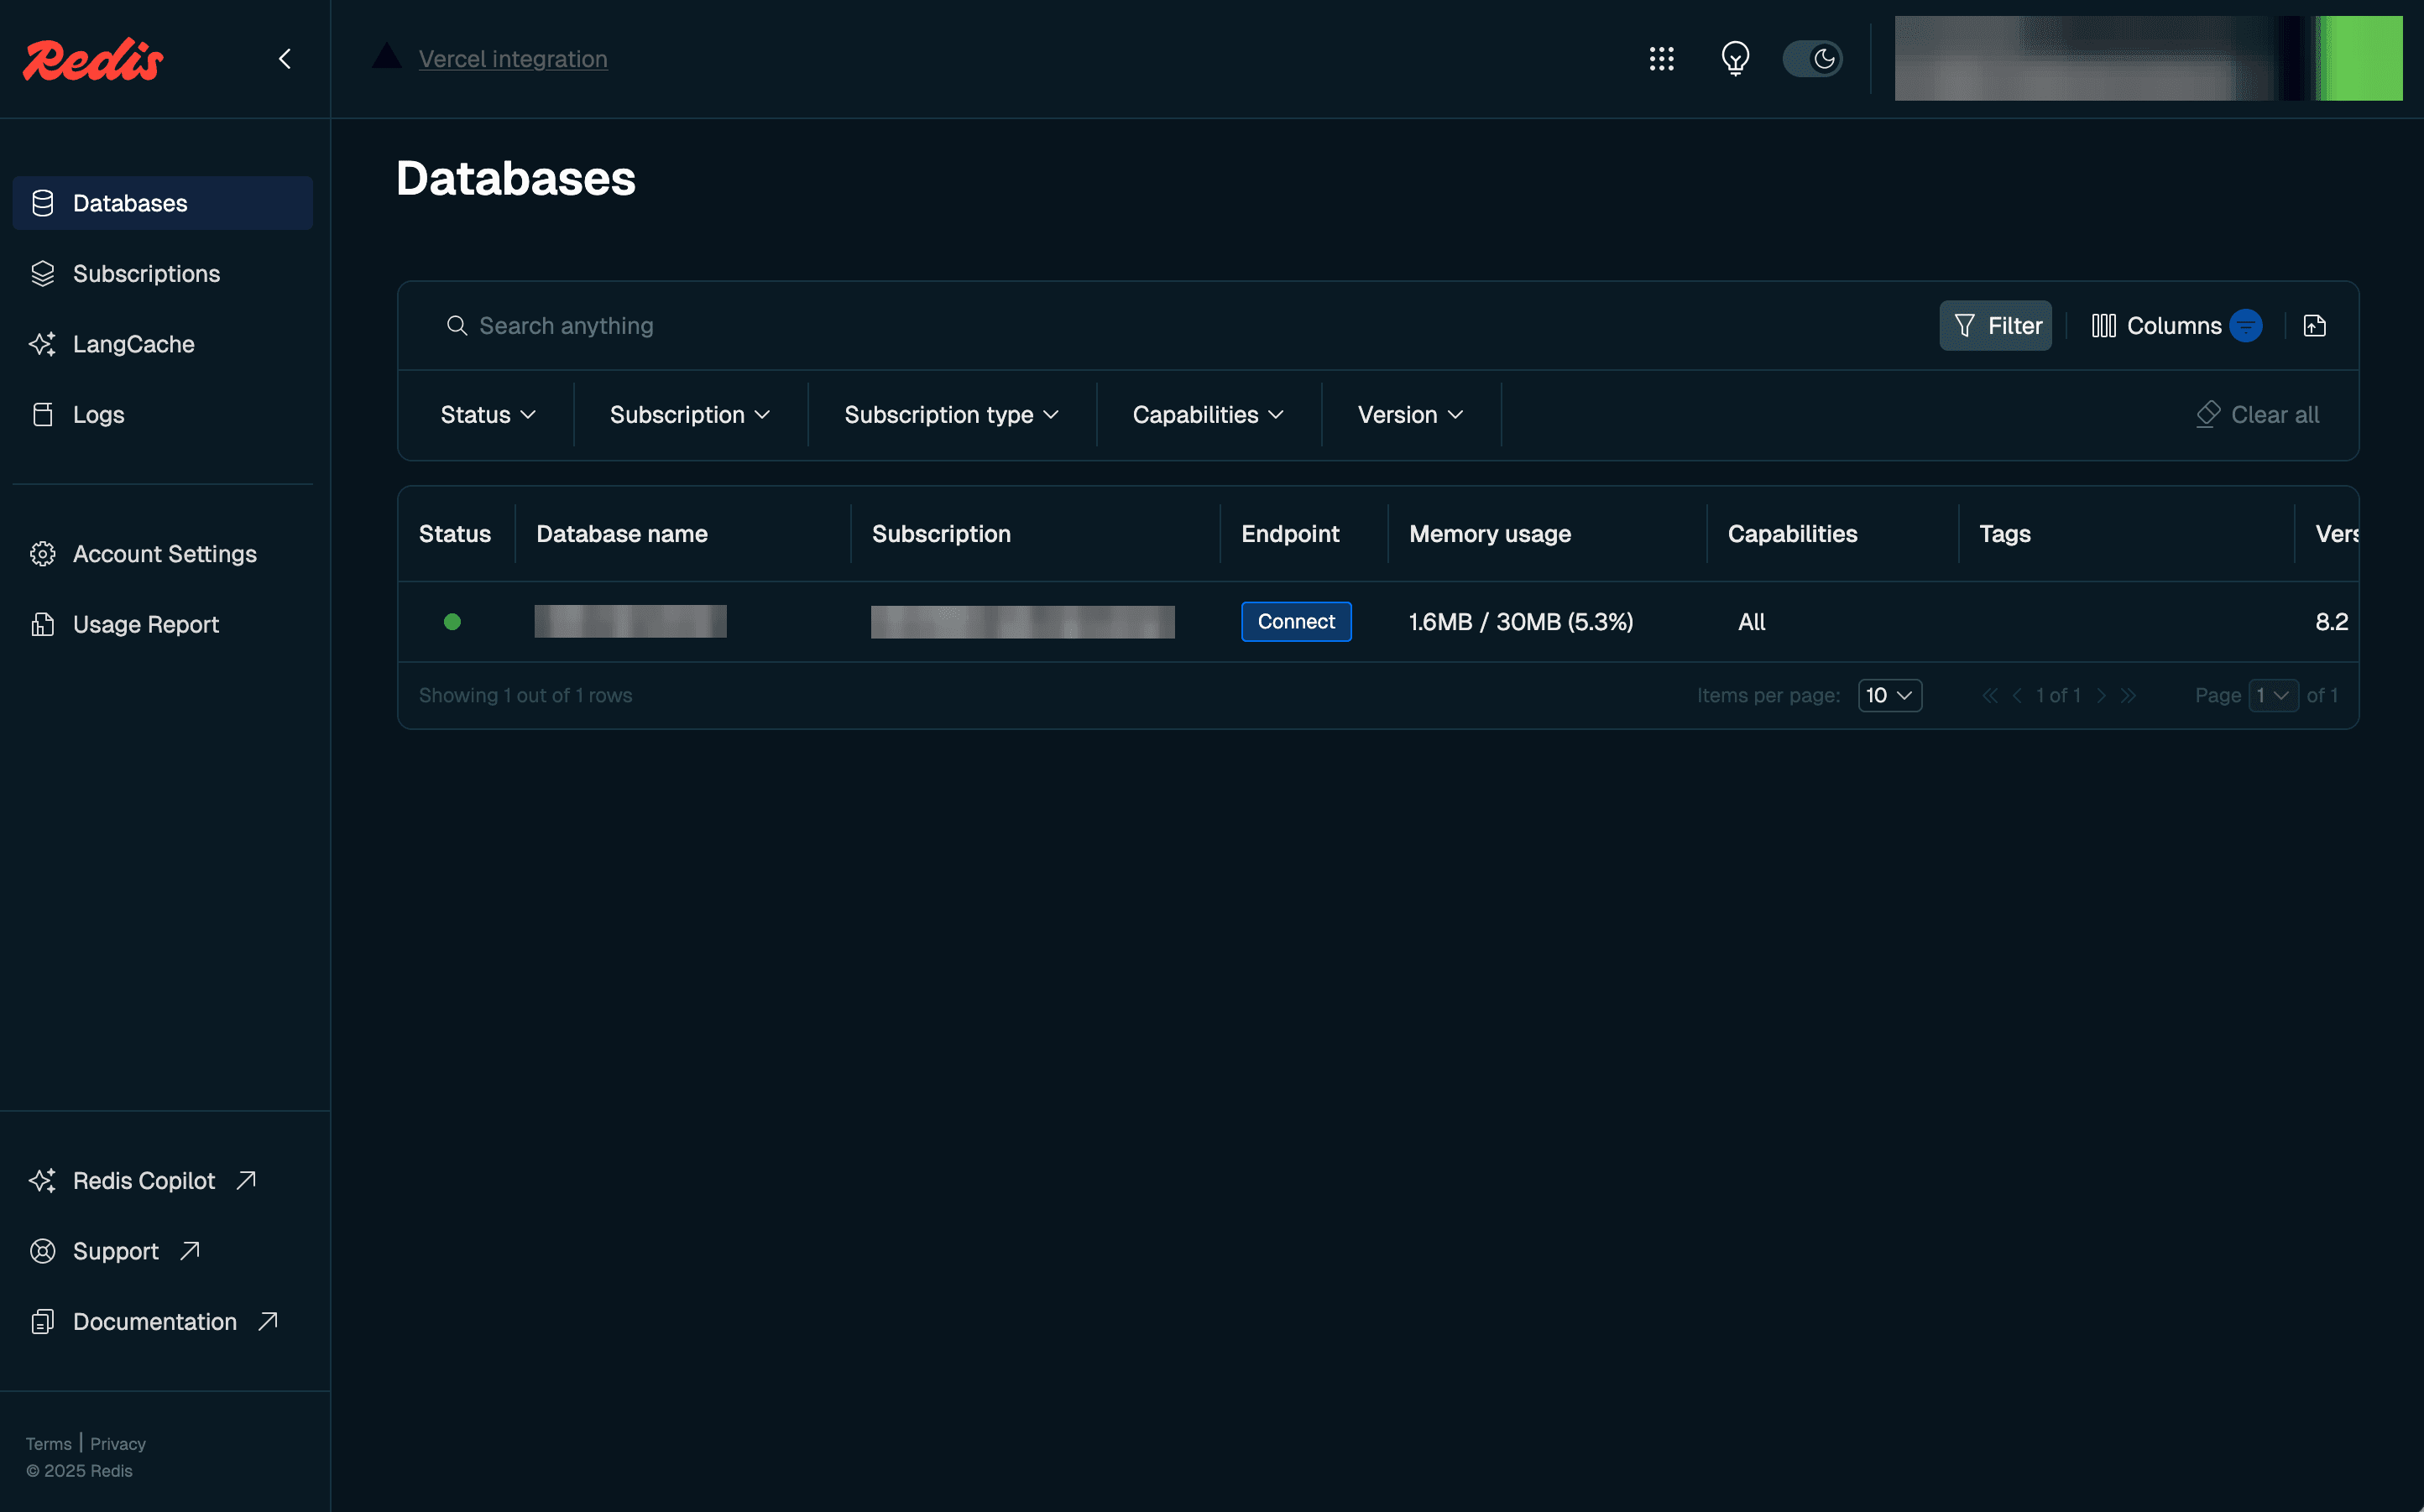Viewport: 2424px width, 1512px height.
Task: Open Logs from the sidebar
Action: point(97,414)
